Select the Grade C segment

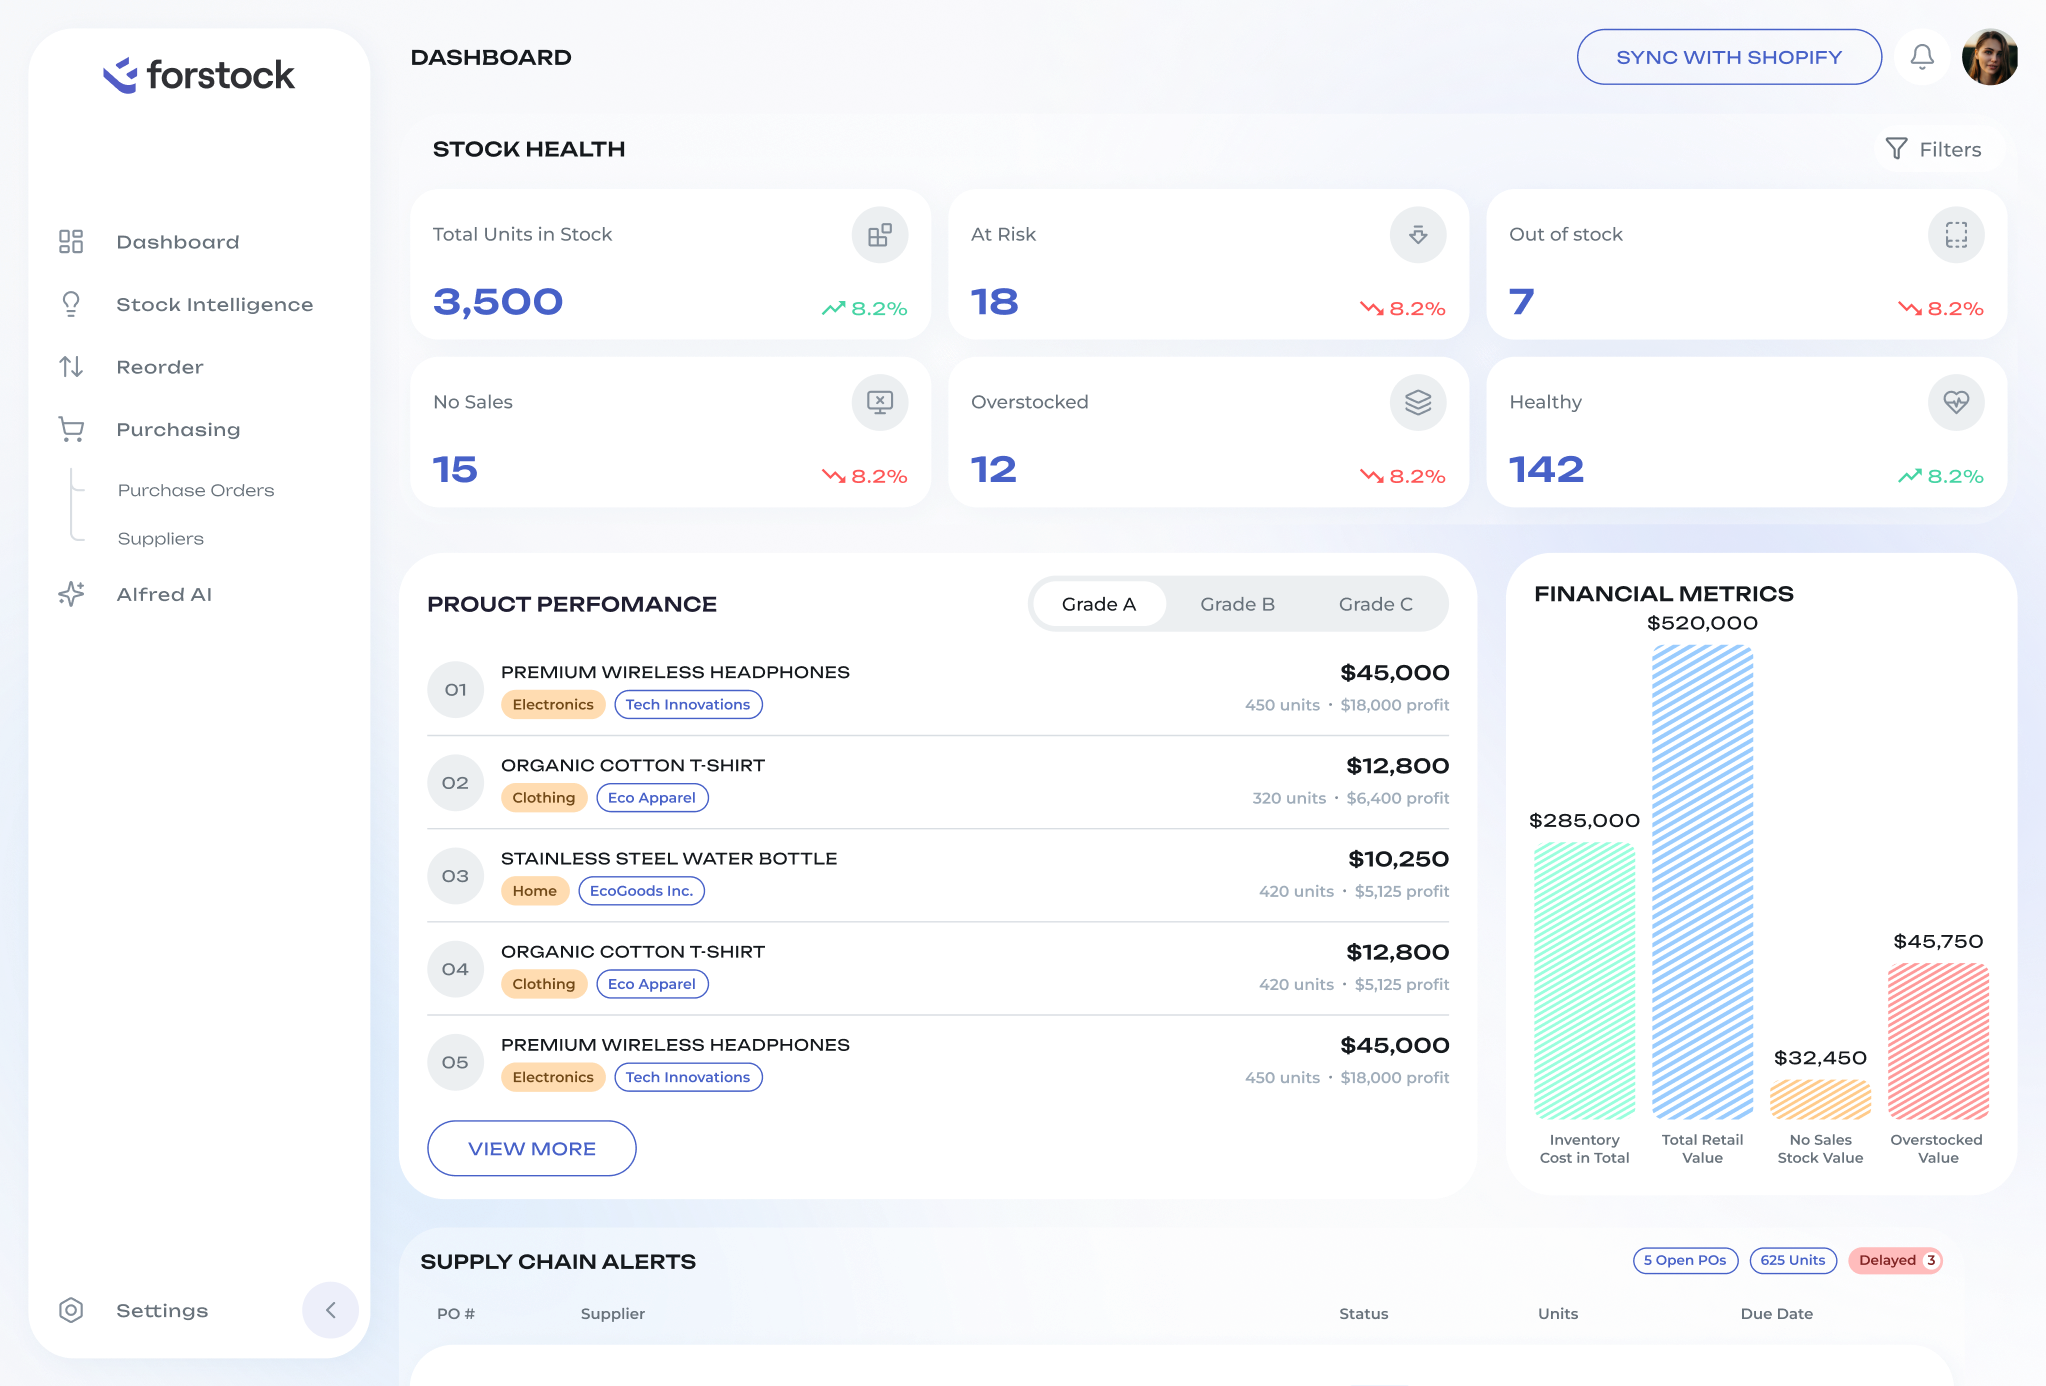(1375, 604)
